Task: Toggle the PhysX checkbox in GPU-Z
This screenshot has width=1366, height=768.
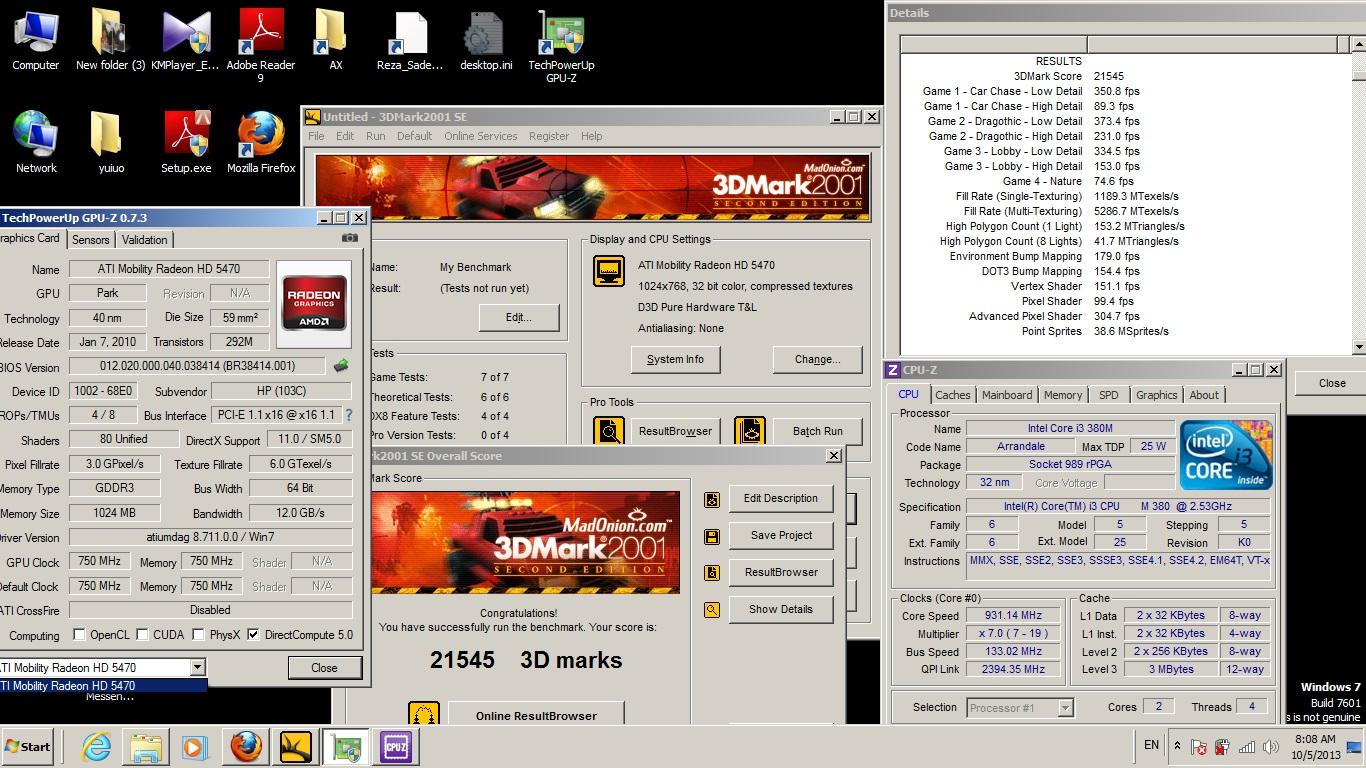Action: pos(198,635)
